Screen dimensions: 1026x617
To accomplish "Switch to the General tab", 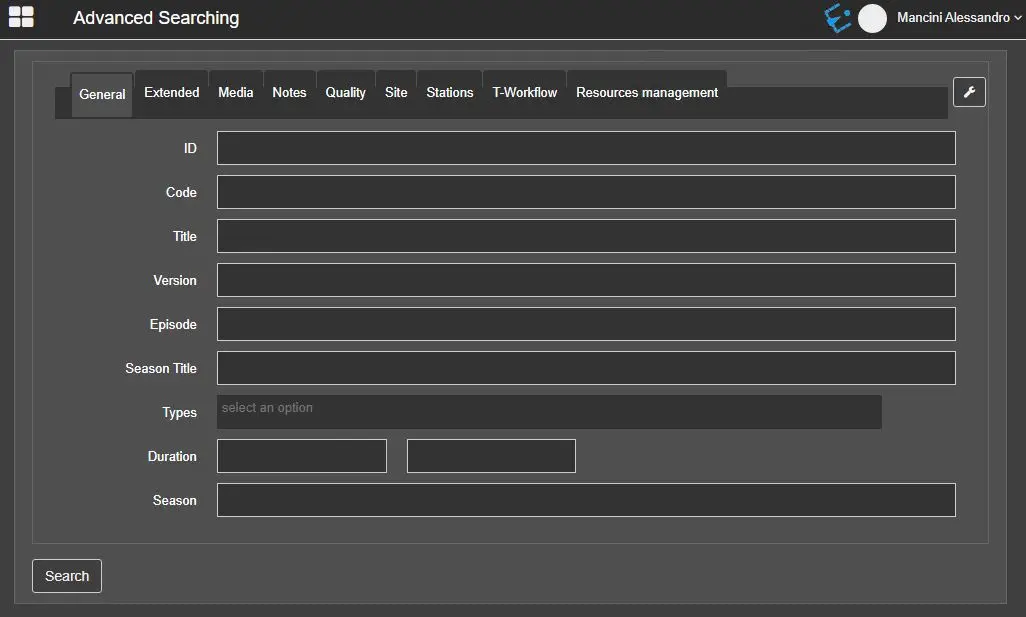I will pos(102,94).
